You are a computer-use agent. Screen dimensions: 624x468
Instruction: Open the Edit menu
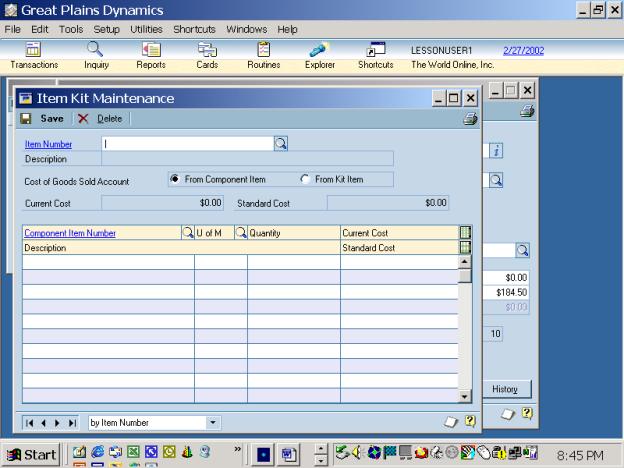click(x=39, y=29)
